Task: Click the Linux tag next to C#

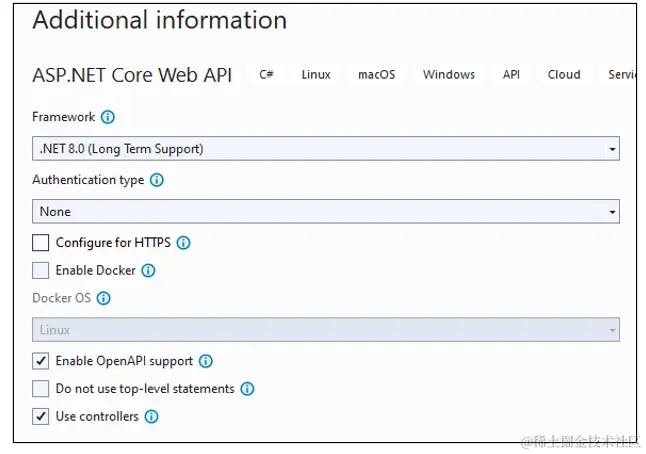Action: pyautogui.click(x=316, y=75)
